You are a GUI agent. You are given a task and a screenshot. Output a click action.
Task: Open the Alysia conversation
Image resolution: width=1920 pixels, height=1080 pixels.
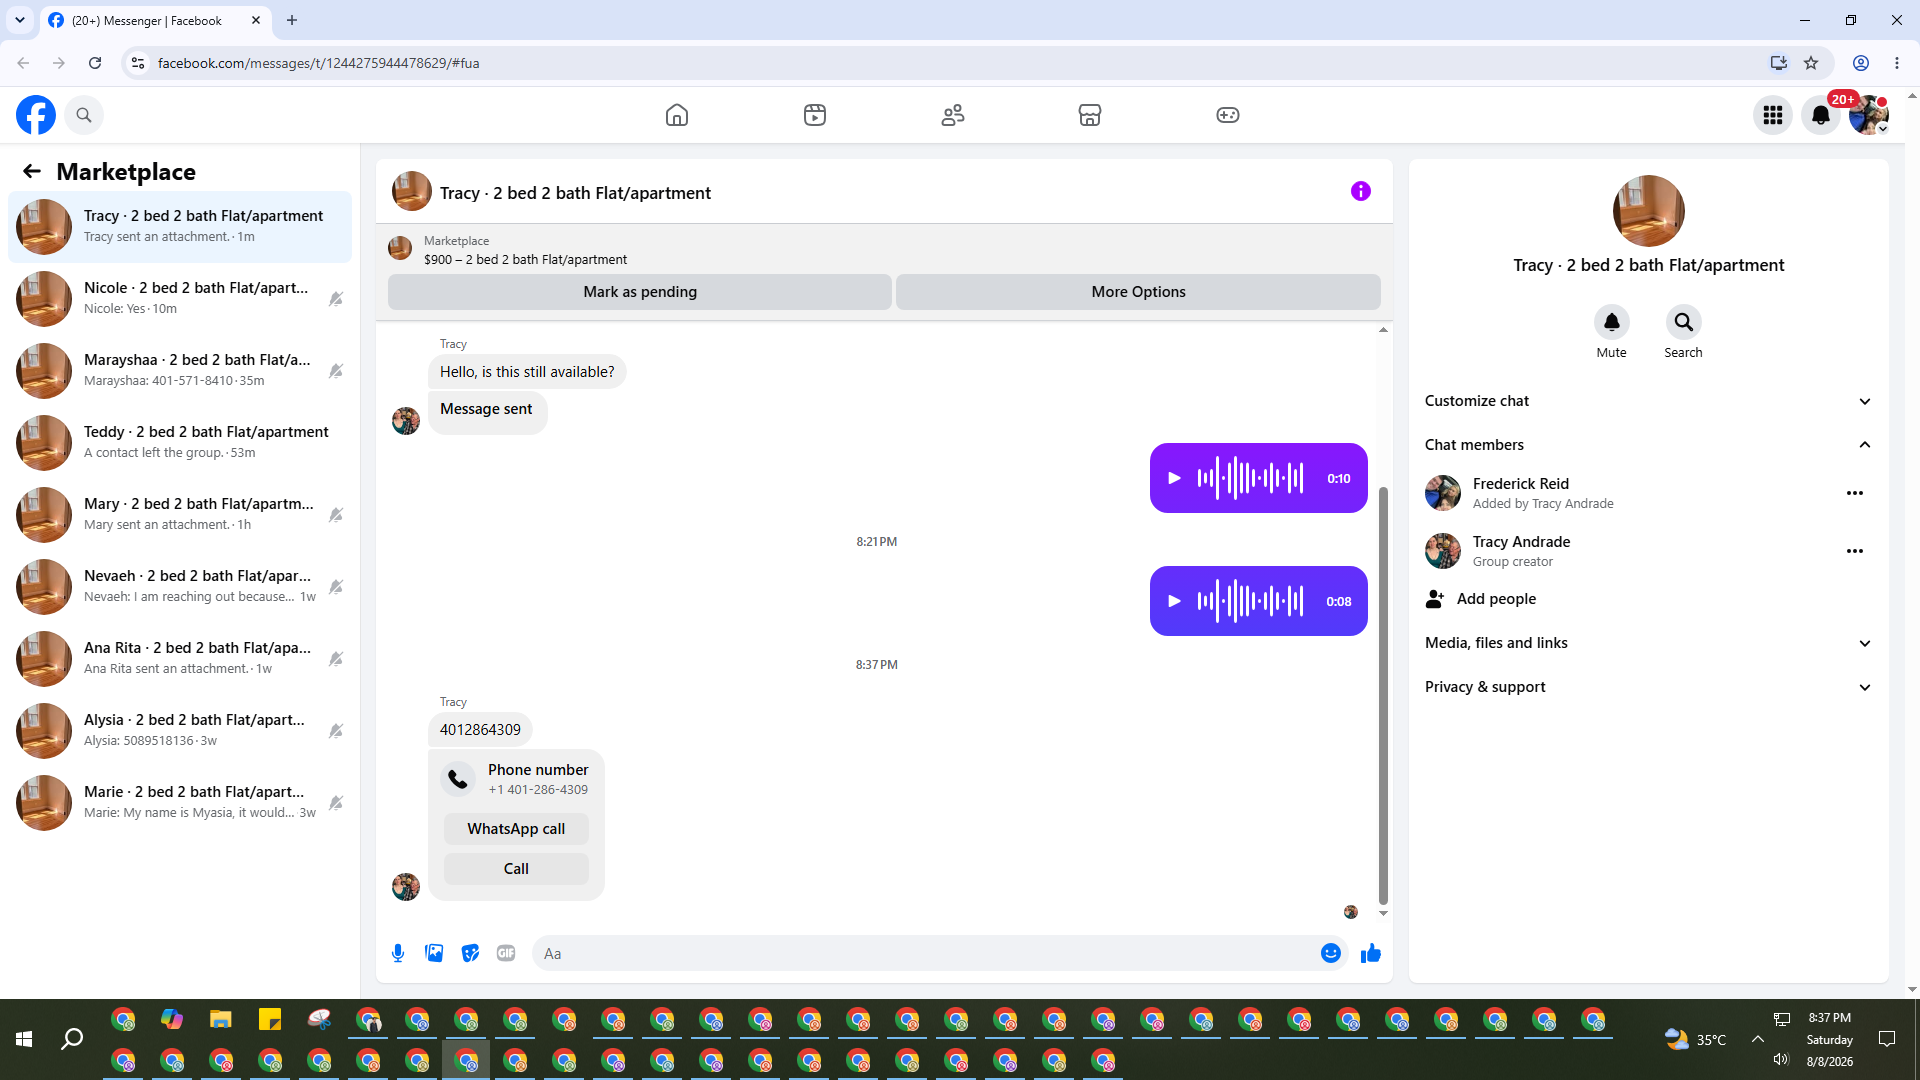click(180, 731)
